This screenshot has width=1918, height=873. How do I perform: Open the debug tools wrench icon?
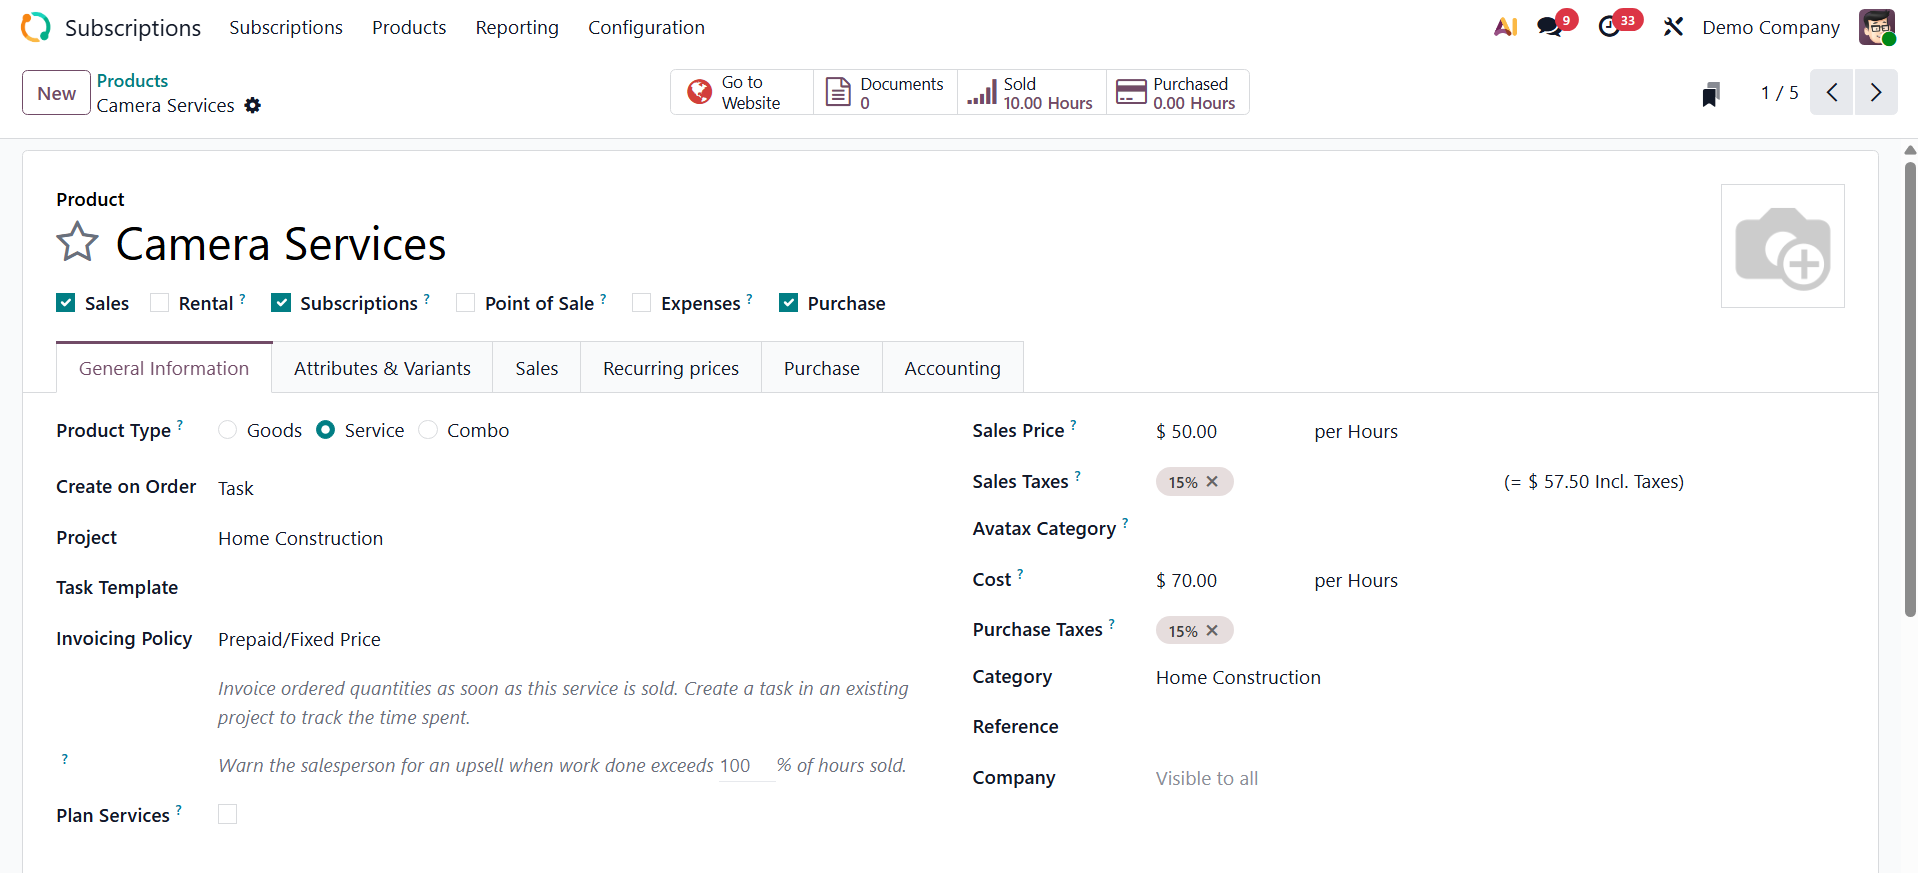click(x=1673, y=27)
